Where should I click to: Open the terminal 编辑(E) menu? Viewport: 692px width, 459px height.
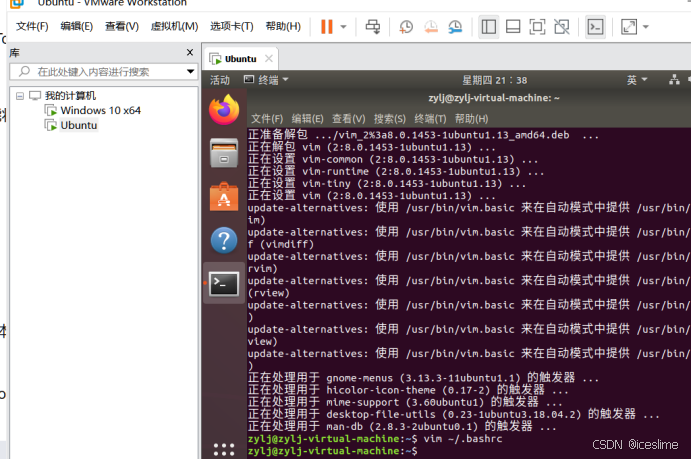(x=308, y=119)
